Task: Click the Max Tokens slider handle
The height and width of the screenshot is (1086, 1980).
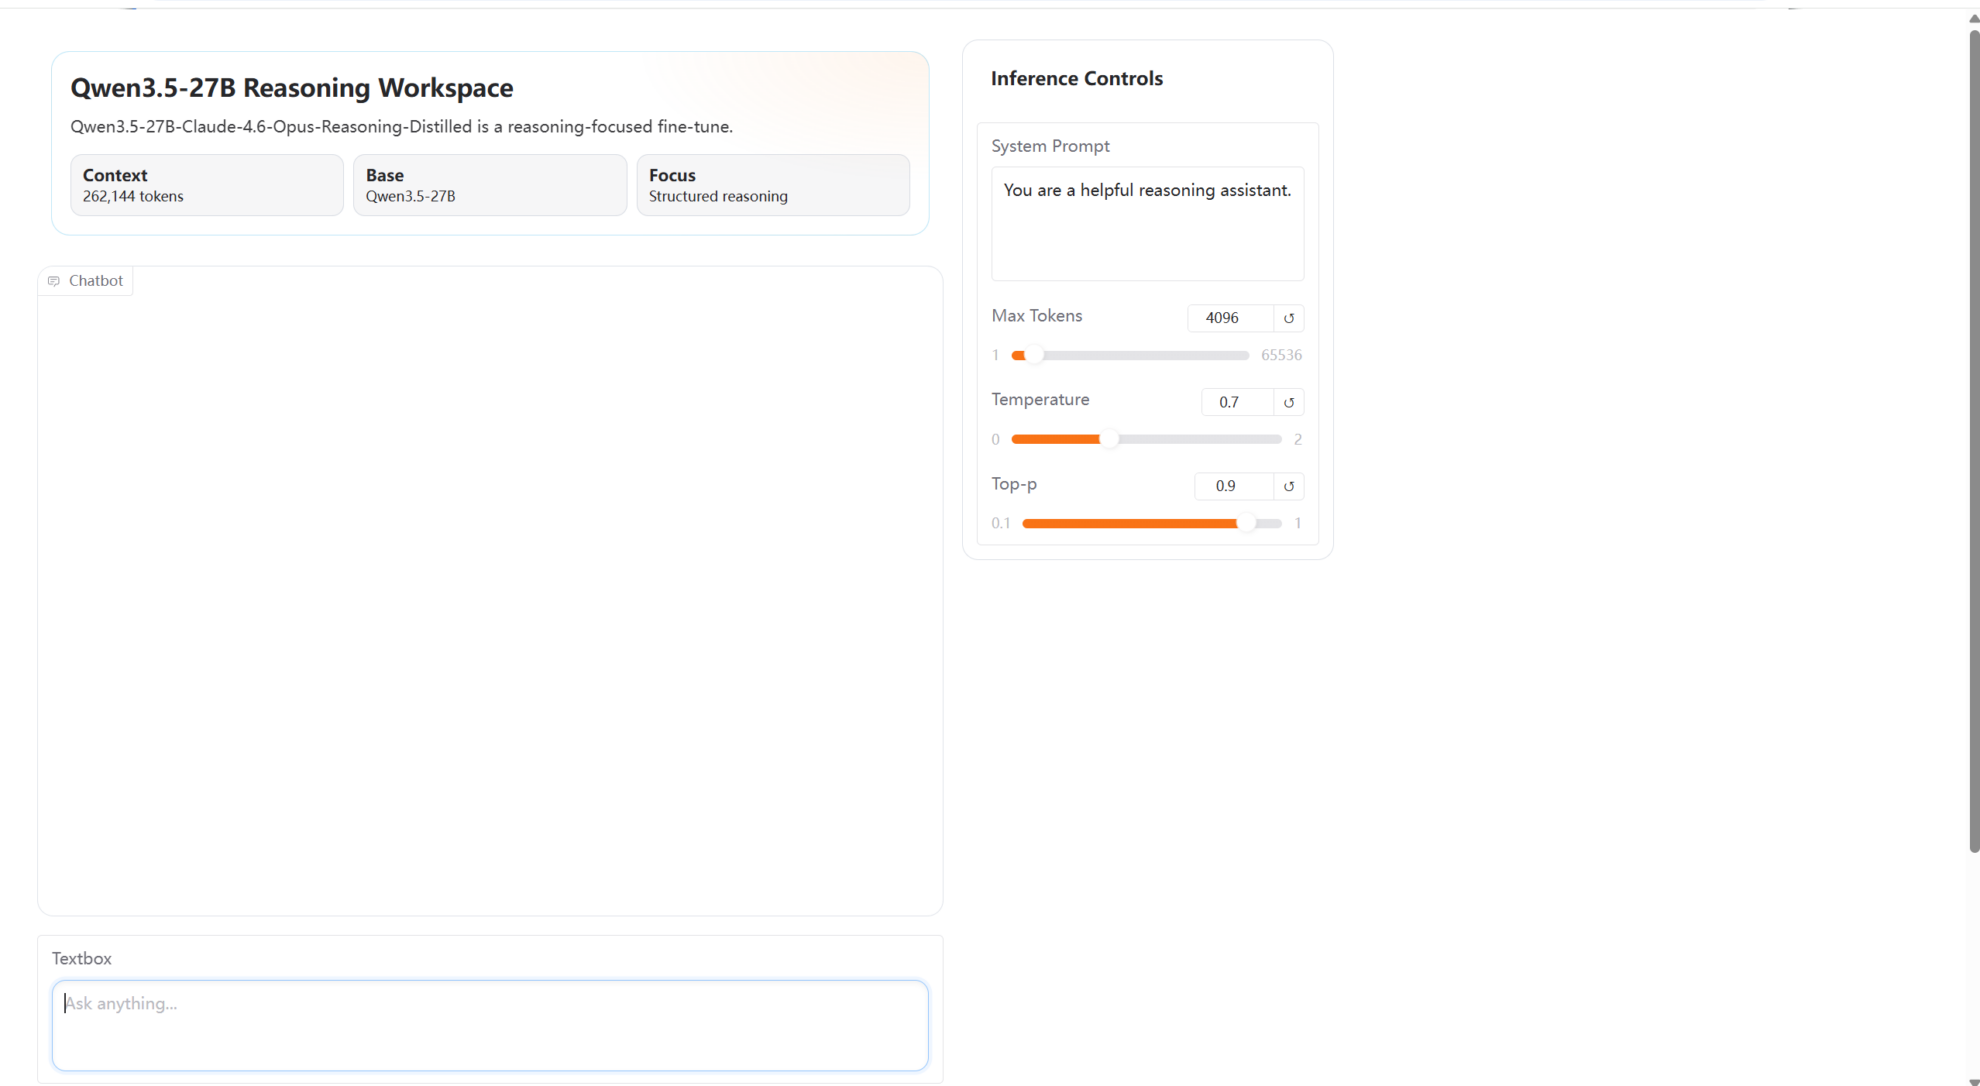Action: coord(1034,355)
